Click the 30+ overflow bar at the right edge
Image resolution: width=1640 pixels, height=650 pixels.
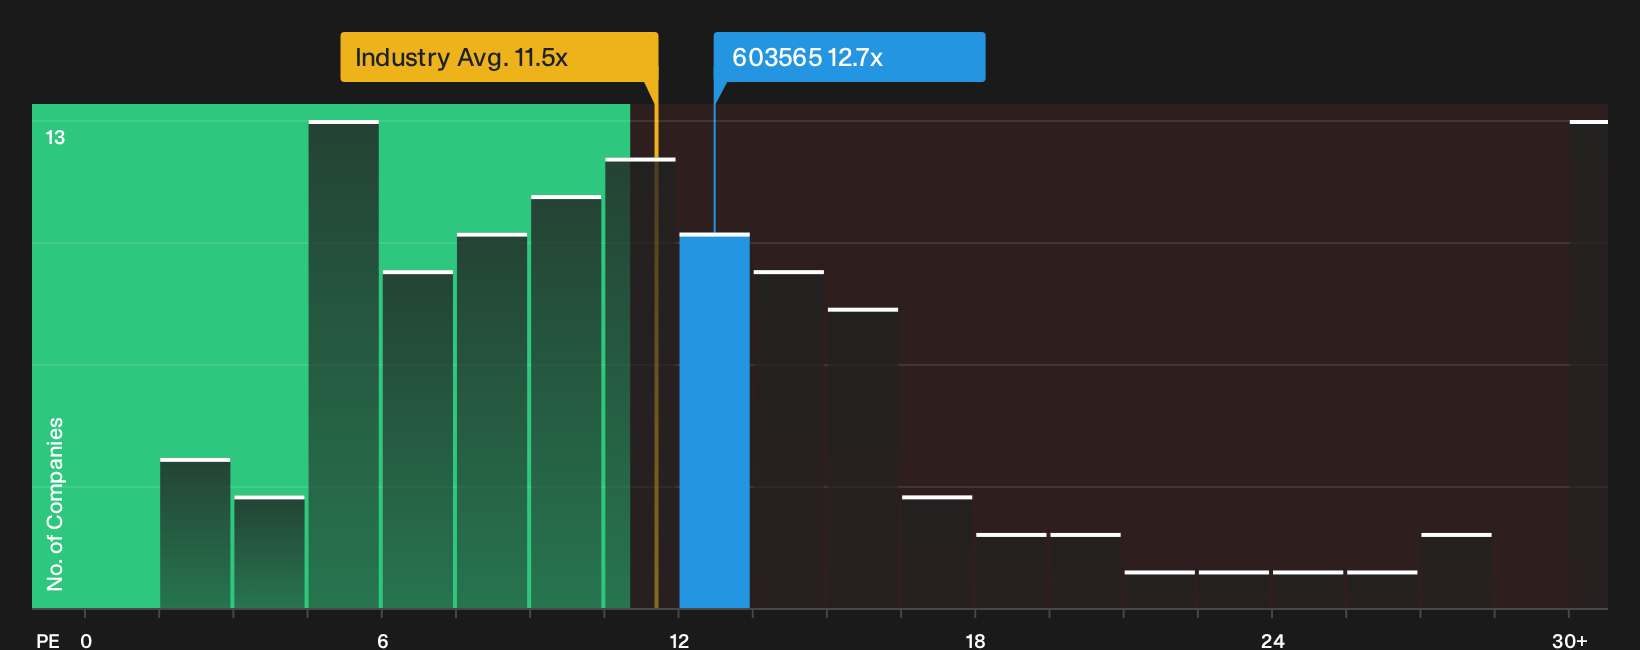coord(1588,364)
